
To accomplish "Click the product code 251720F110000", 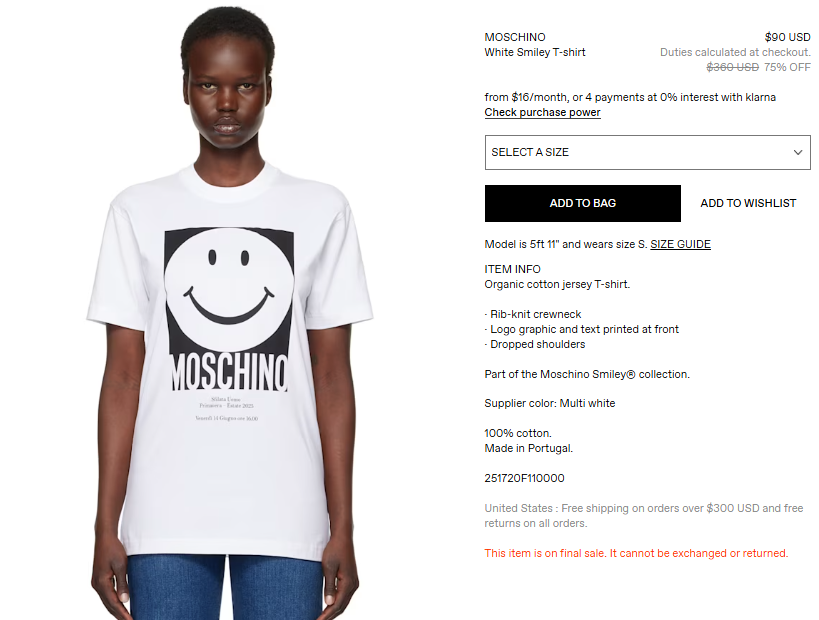I will [524, 478].
